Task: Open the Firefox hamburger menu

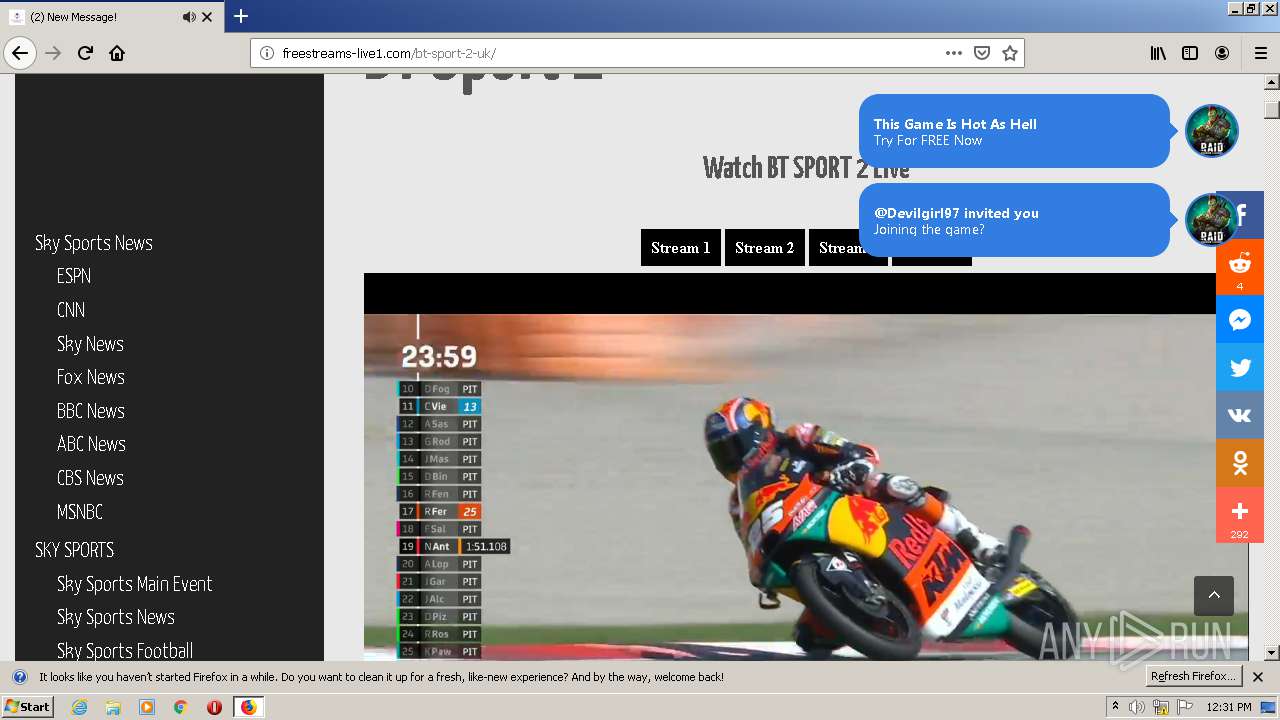Action: pyautogui.click(x=1261, y=53)
